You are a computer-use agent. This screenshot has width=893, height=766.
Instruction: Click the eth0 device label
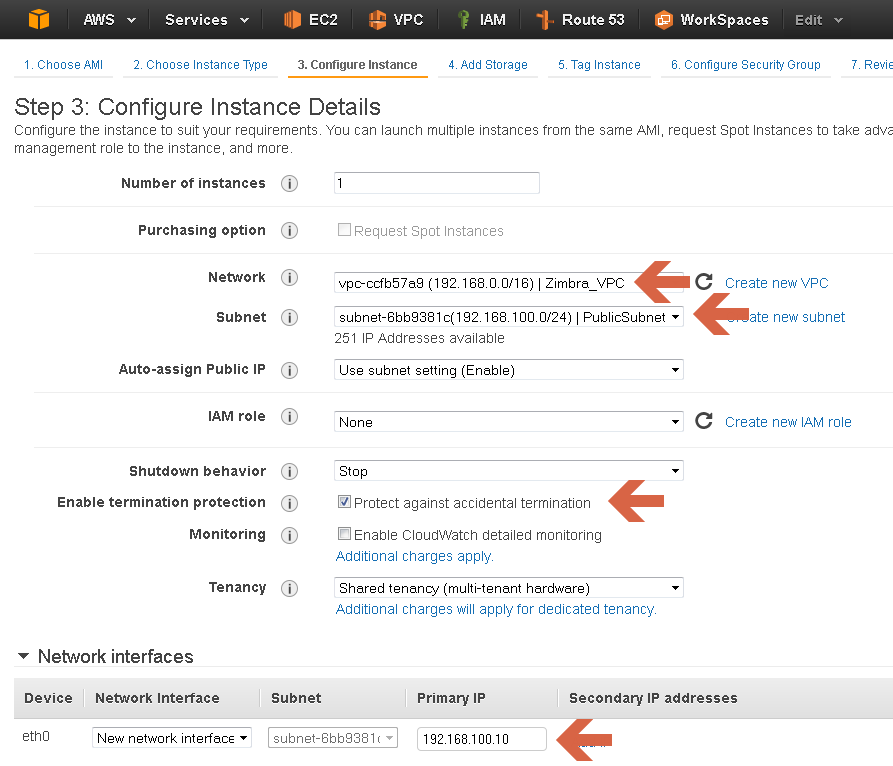click(36, 736)
